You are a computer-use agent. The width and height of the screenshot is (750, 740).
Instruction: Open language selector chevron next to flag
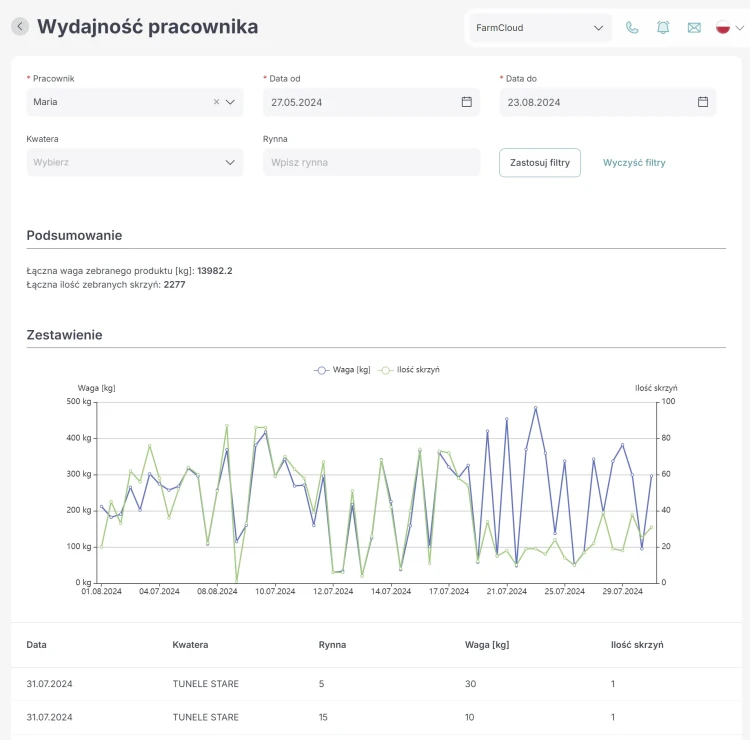pos(739,28)
